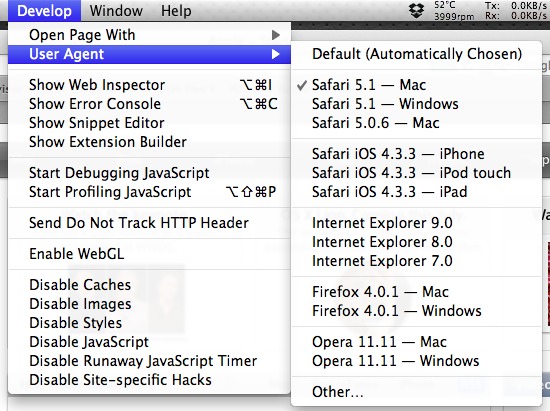Select Show Error Console

click(149, 104)
